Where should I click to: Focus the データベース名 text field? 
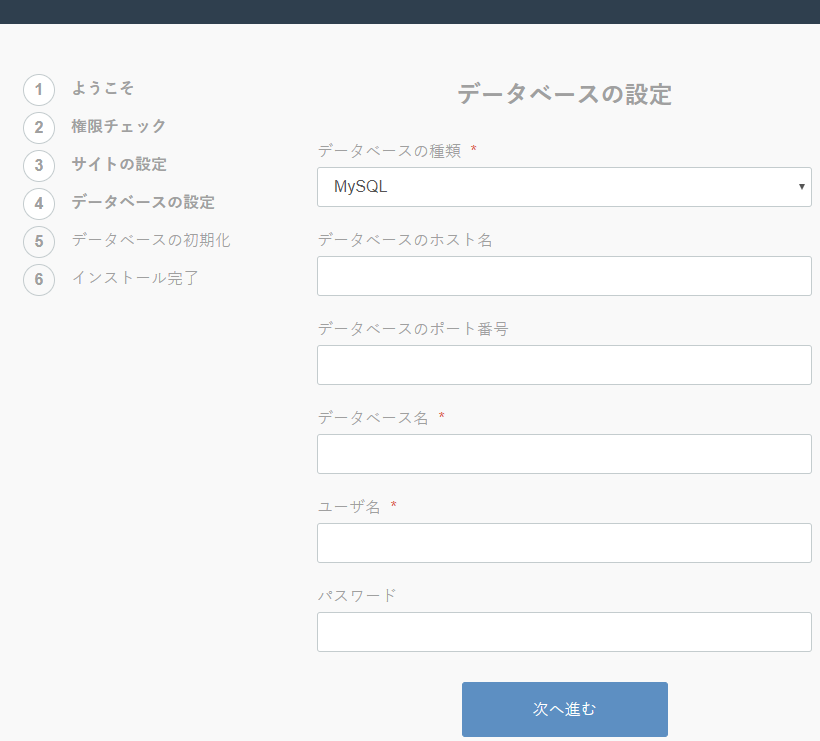click(x=563, y=454)
